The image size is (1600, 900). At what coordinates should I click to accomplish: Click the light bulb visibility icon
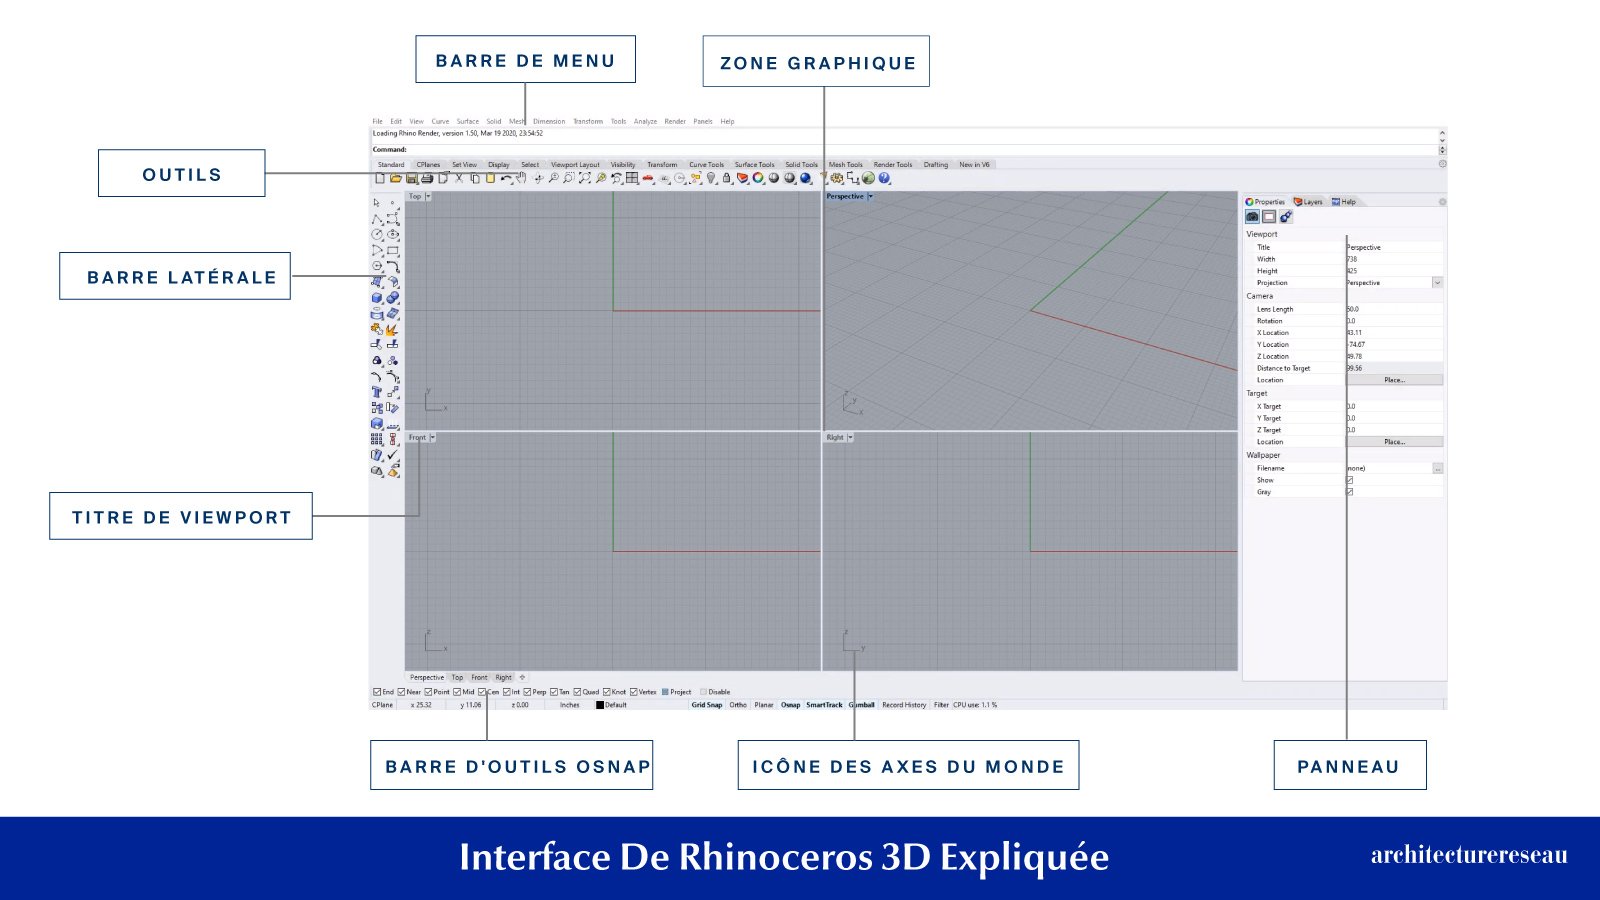coord(711,179)
